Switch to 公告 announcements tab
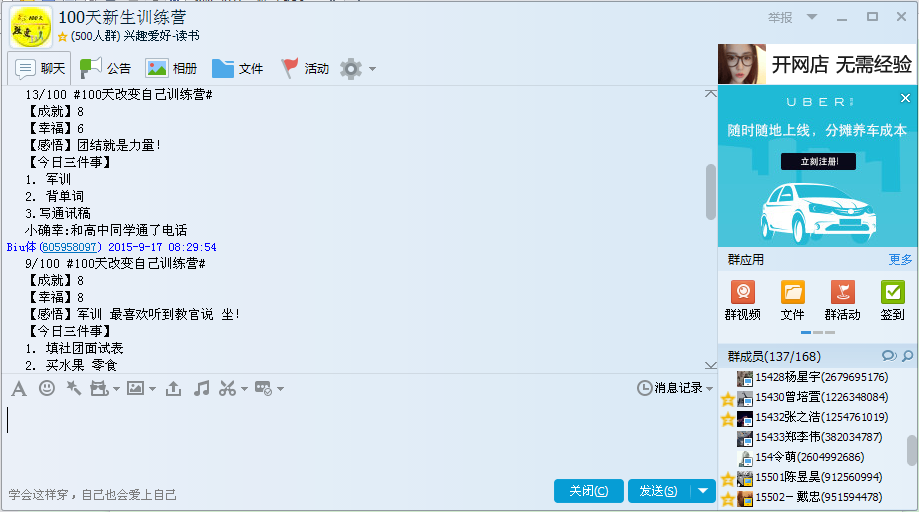The image size is (919, 512). 105,69
